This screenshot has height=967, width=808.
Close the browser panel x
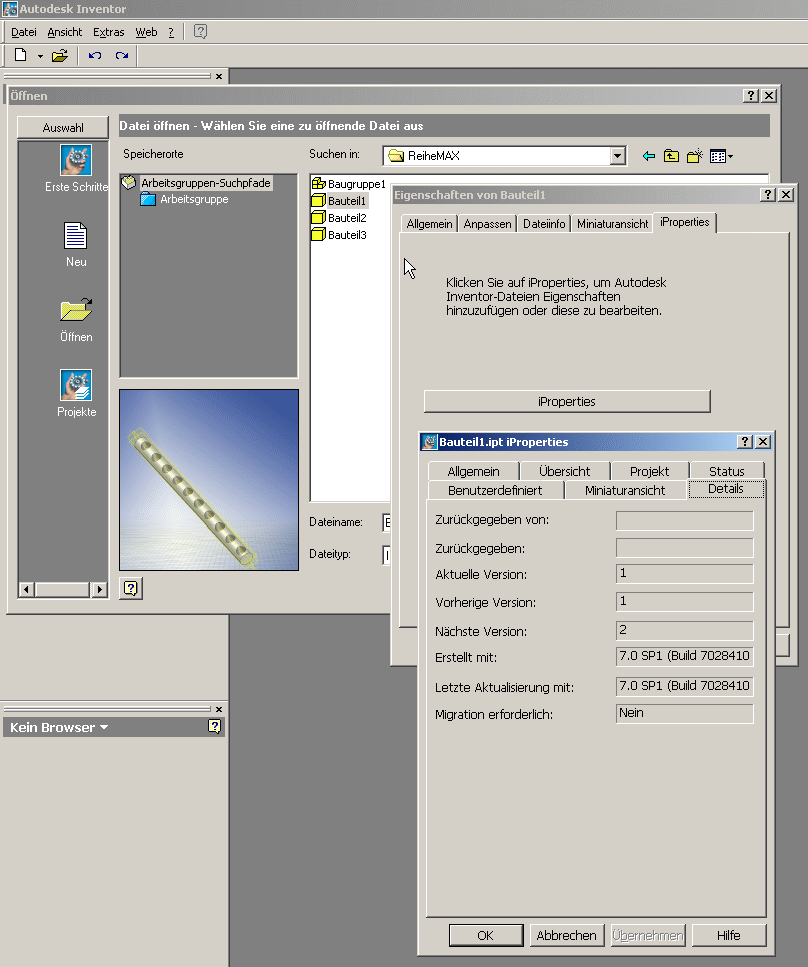[219, 709]
